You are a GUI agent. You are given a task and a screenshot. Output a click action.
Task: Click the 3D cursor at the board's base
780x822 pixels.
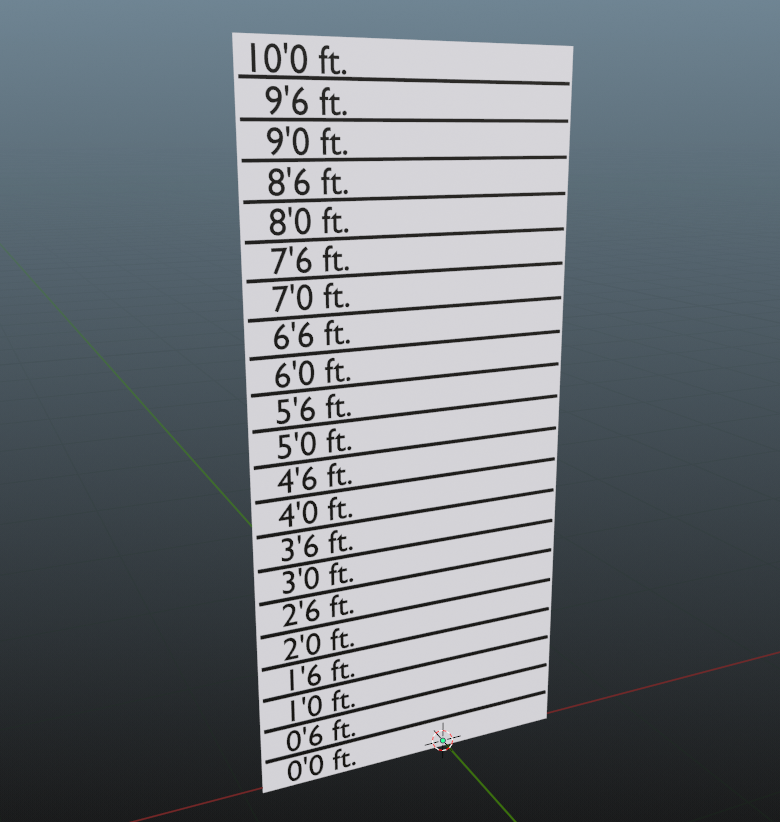coord(443,740)
